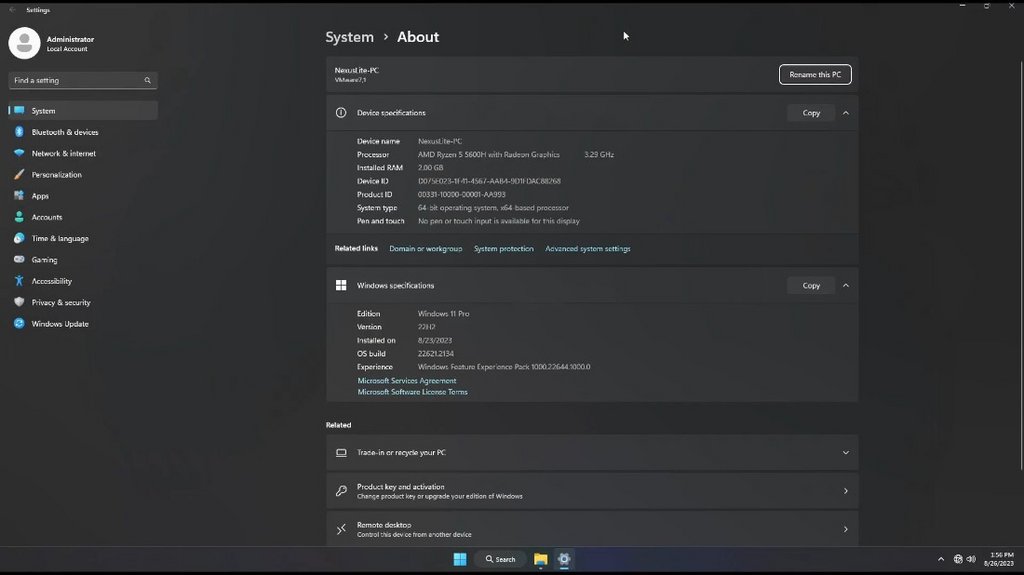Click the Privacy & security shield icon
This screenshot has height=575, width=1024.
click(x=19, y=302)
